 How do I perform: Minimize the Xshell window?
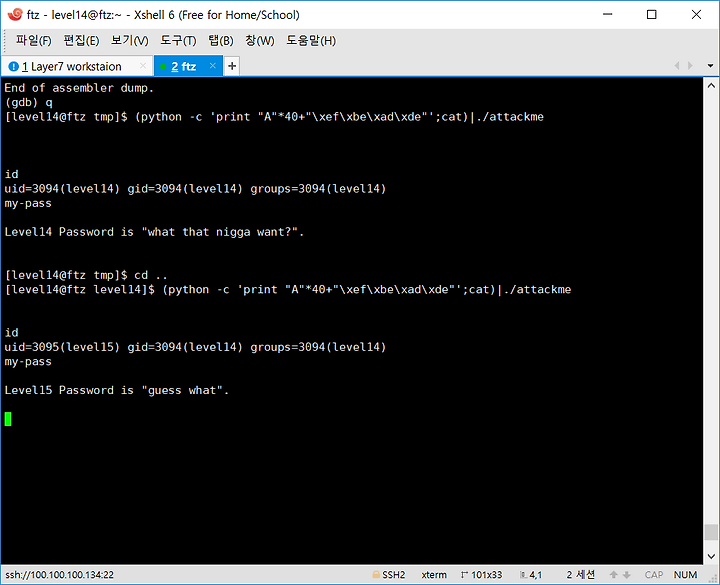pos(608,15)
